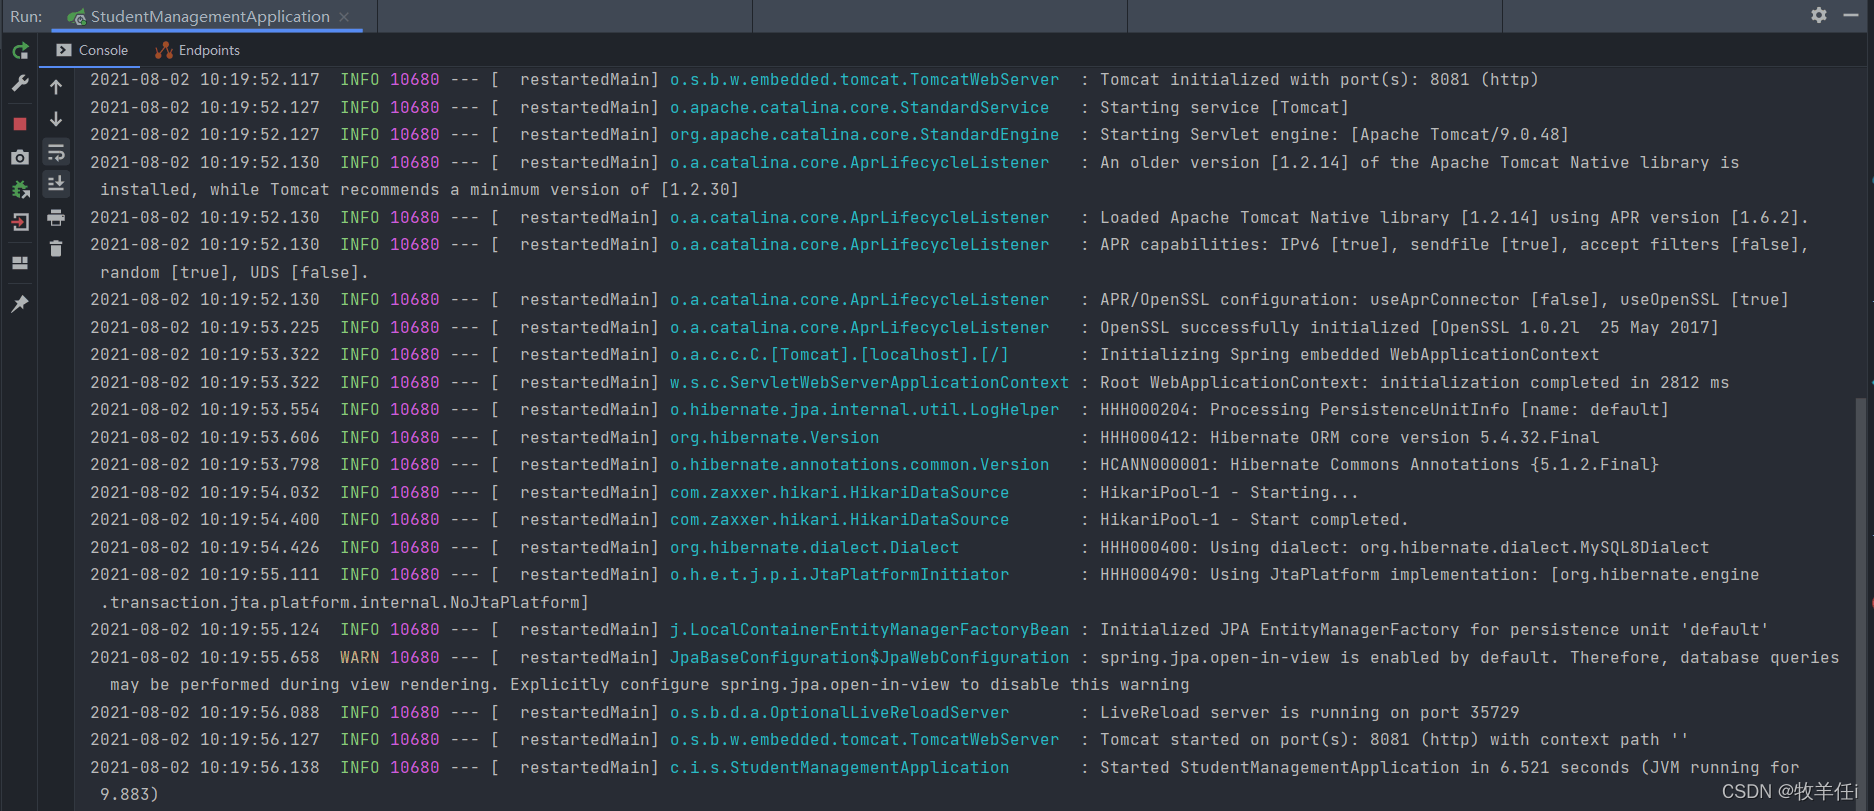Image resolution: width=1874 pixels, height=811 pixels.
Task: Click the Exit icon with red arrow
Action: 20,222
